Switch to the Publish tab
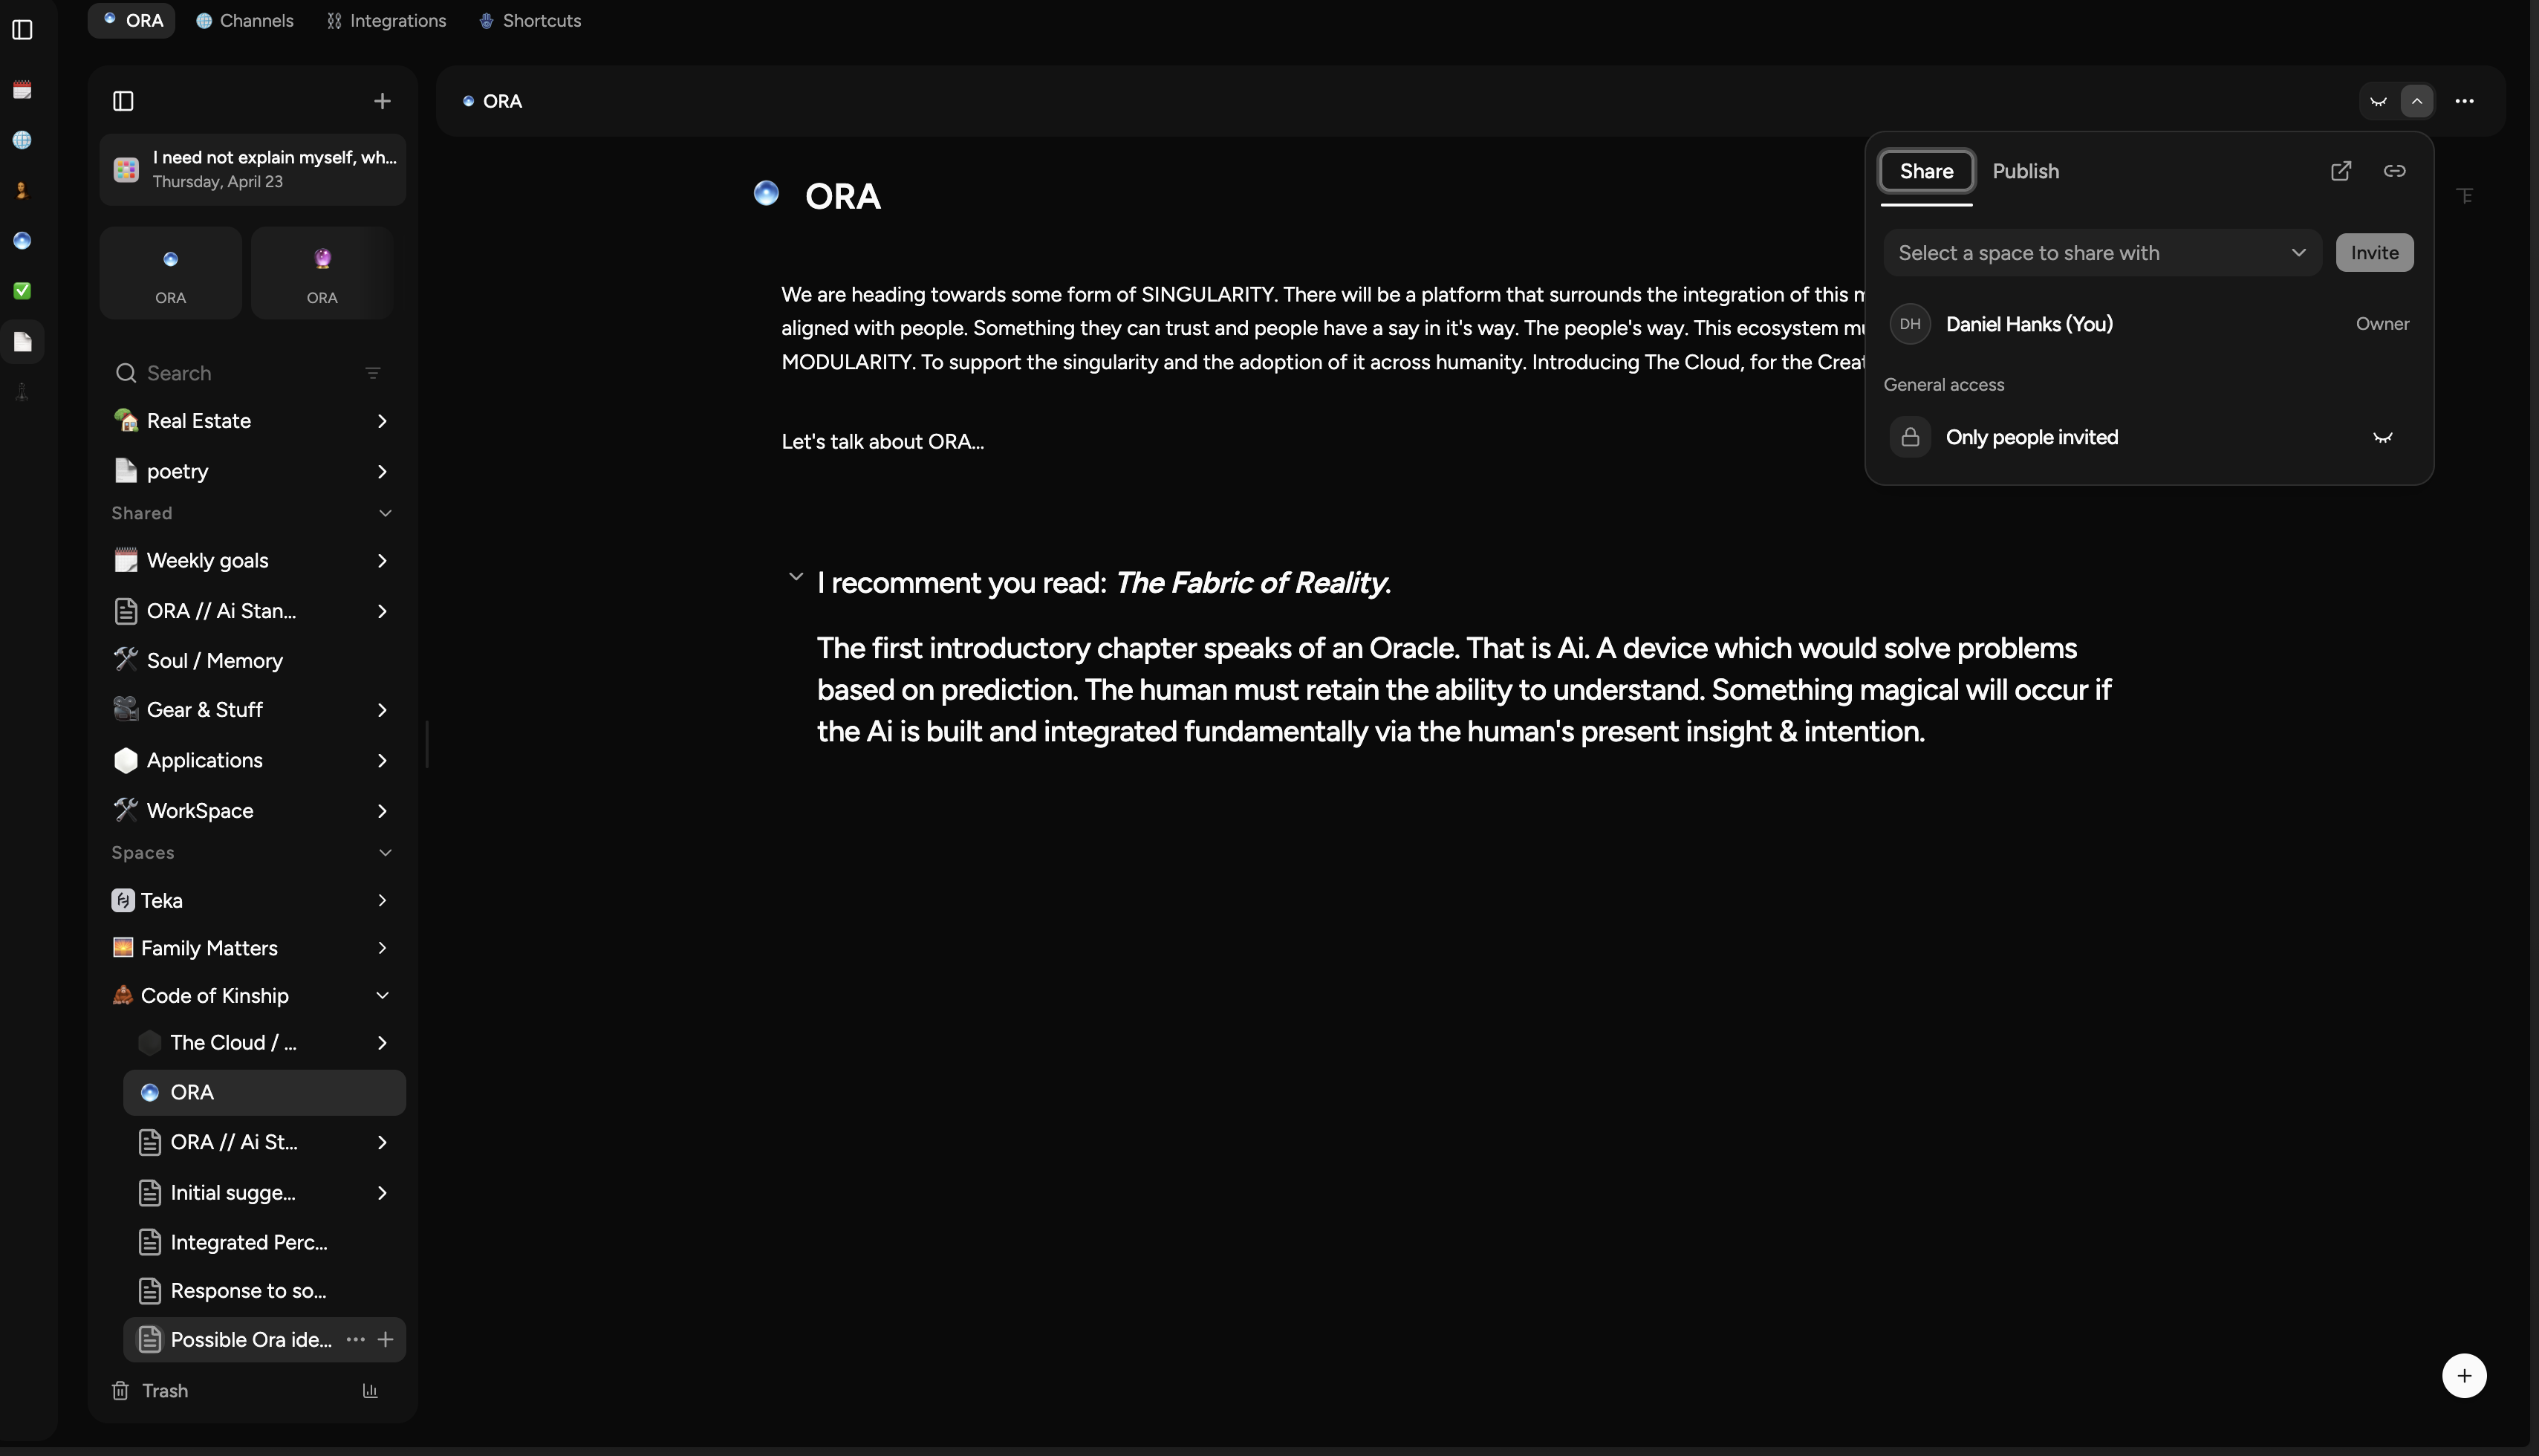The height and width of the screenshot is (1456, 2539). [x=2025, y=171]
